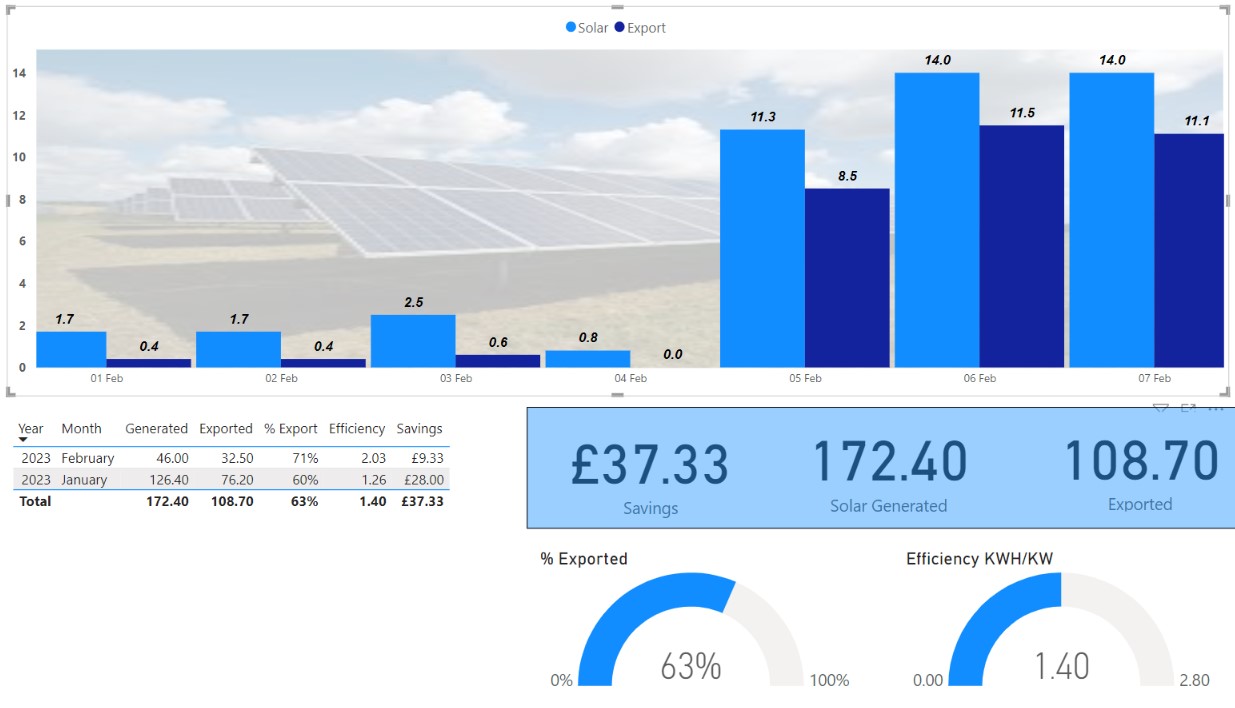
Task: Sort table by the Month column header
Action: coord(81,428)
